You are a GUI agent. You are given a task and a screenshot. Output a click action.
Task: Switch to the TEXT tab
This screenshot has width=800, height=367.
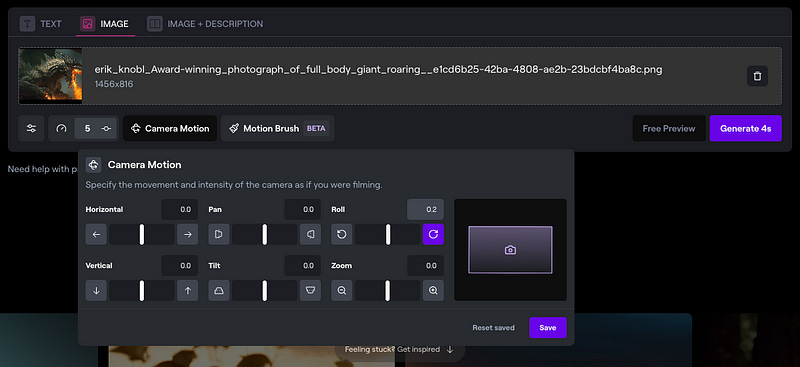tap(40, 23)
